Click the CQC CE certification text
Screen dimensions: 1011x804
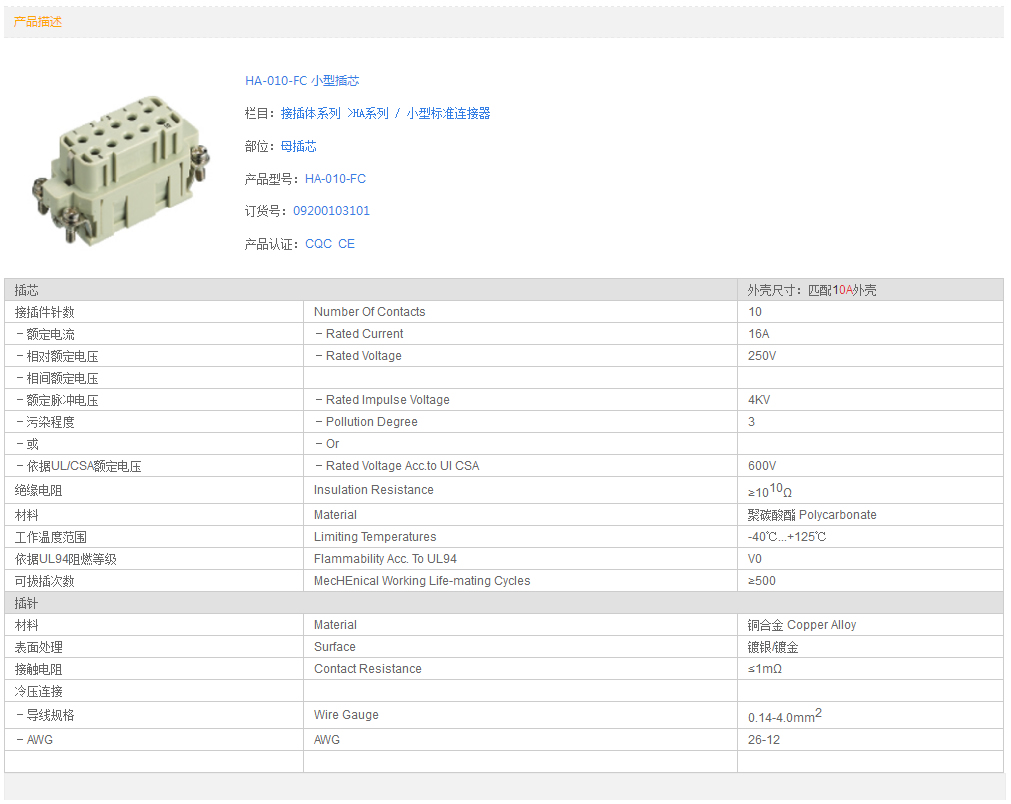click(x=330, y=244)
